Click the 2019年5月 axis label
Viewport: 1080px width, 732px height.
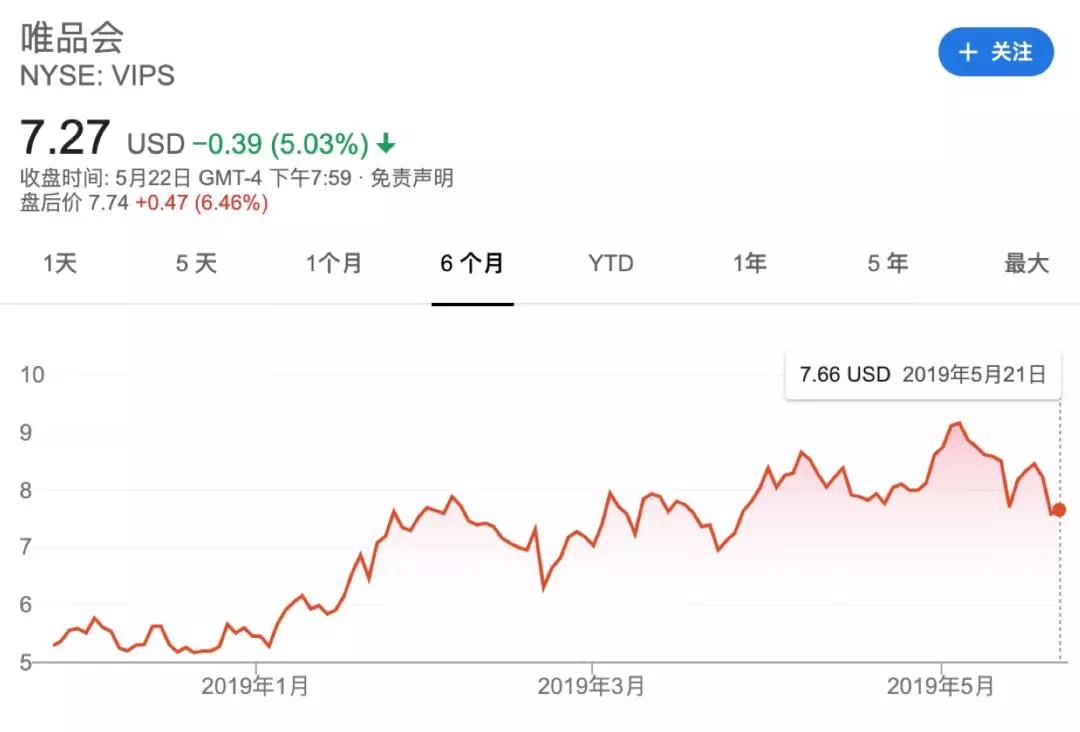[941, 687]
